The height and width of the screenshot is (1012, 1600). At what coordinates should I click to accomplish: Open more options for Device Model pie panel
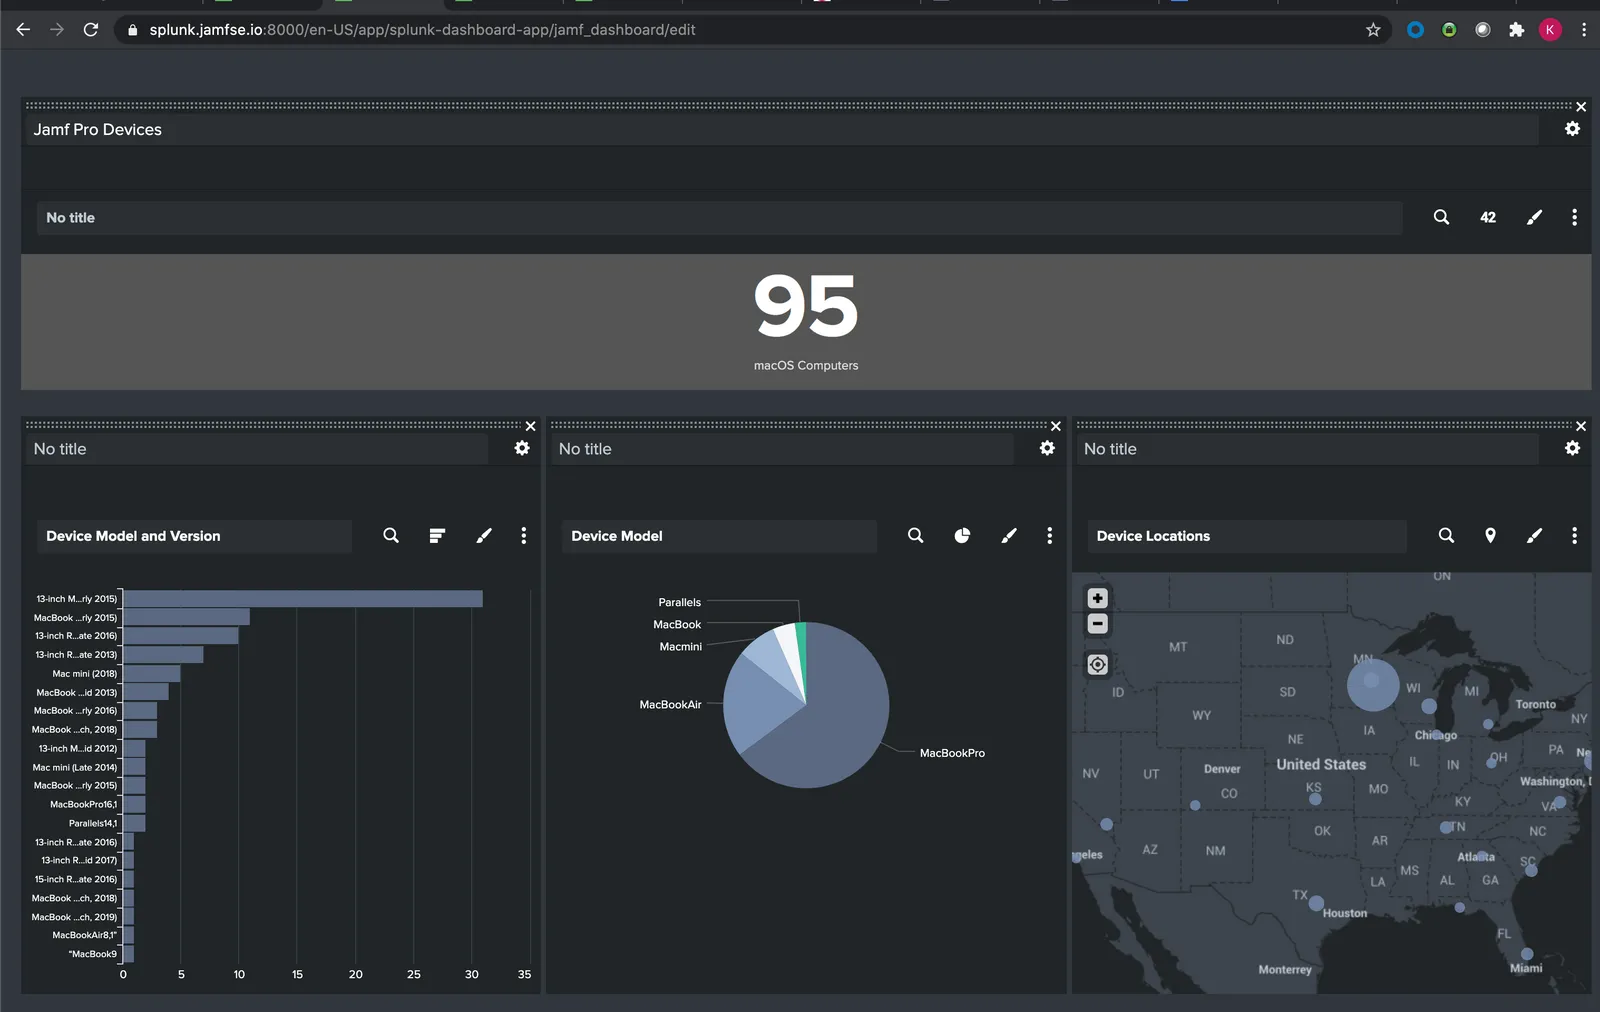point(1049,536)
